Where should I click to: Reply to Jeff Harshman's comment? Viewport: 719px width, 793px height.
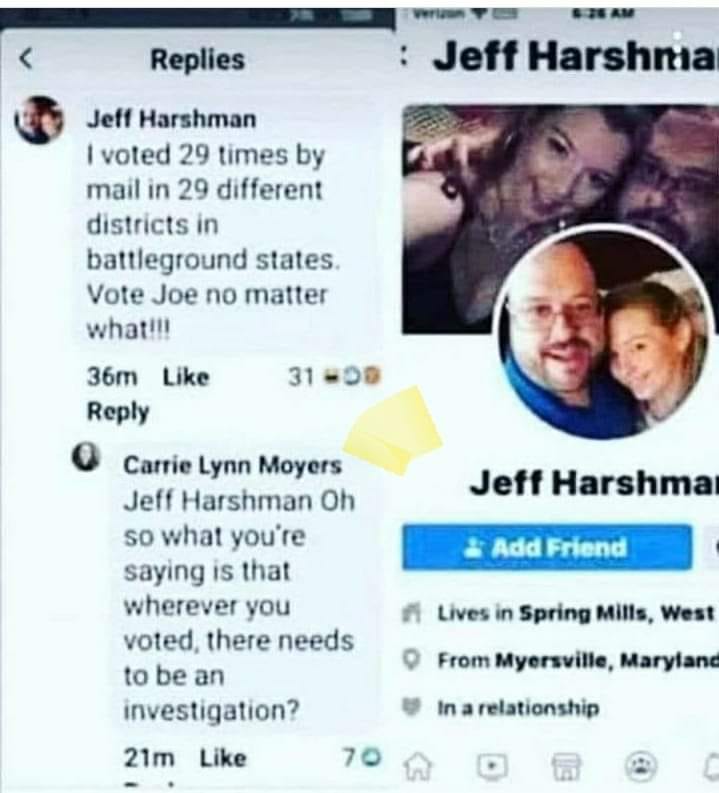(x=118, y=412)
